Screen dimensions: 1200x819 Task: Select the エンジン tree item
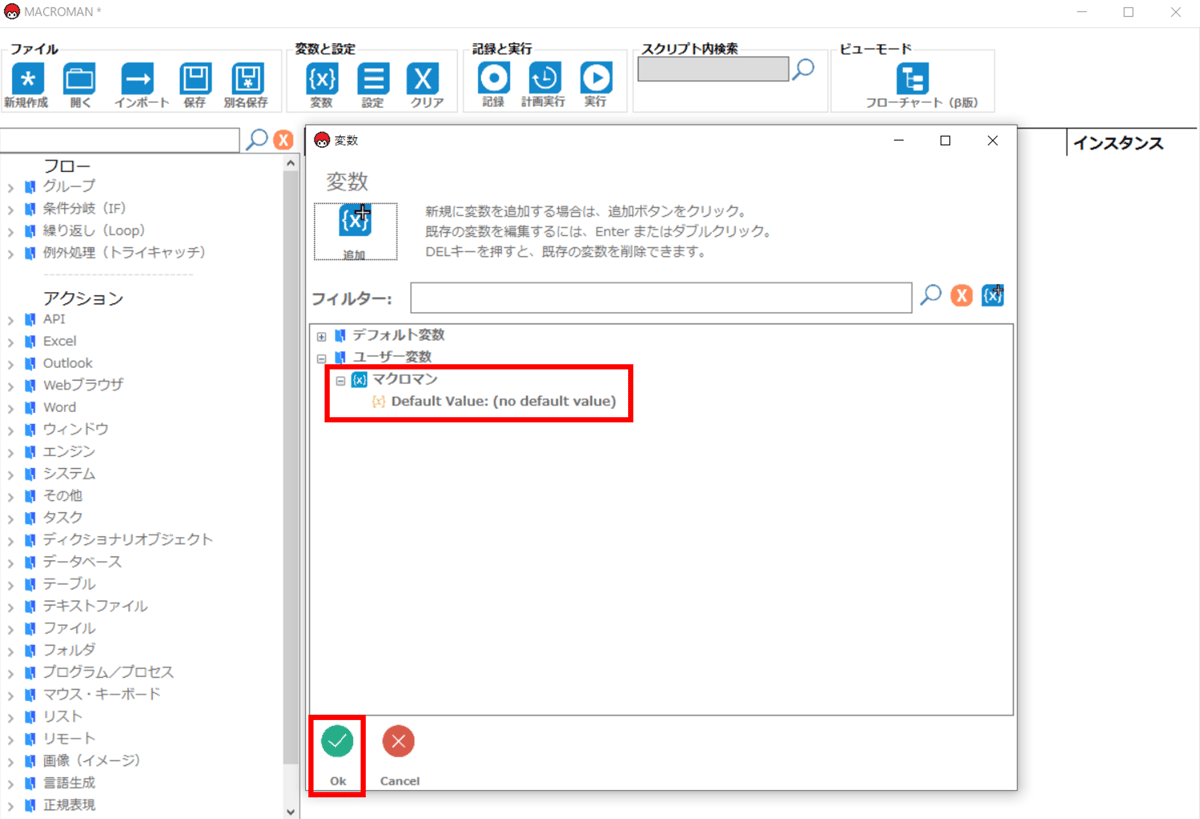[69, 451]
